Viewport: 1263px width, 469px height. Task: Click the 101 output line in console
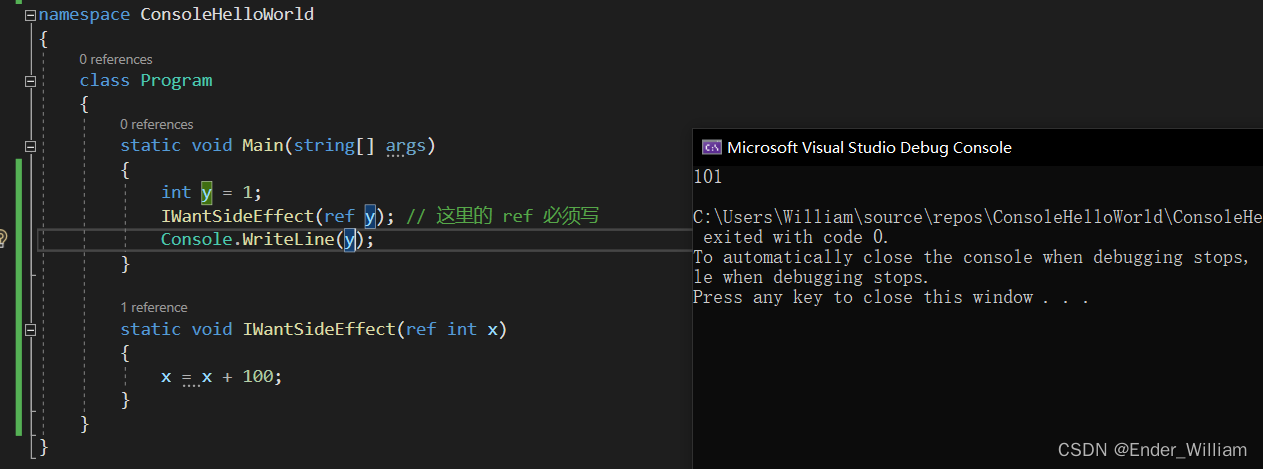[707, 177]
